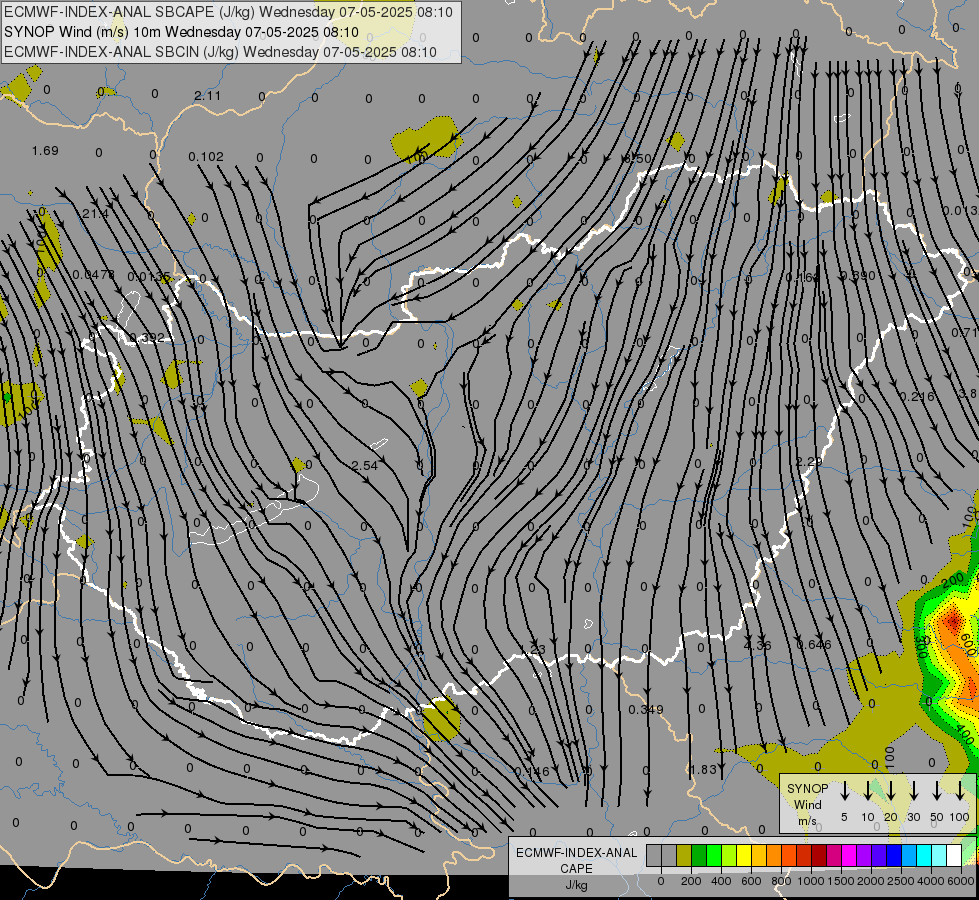
Task: Click the 2500 tick label in legend
Action: tap(901, 881)
